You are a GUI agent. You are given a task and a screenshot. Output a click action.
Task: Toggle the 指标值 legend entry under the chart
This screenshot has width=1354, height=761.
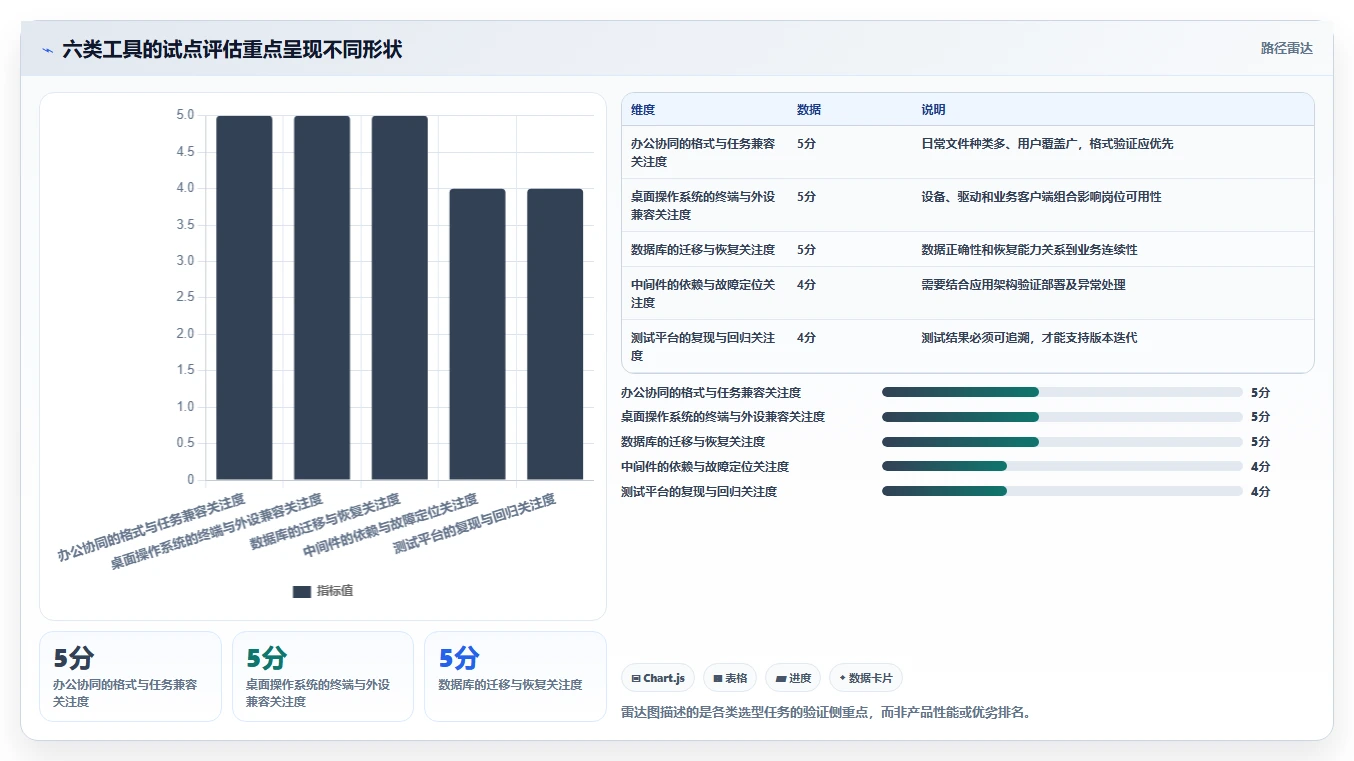coord(323,591)
